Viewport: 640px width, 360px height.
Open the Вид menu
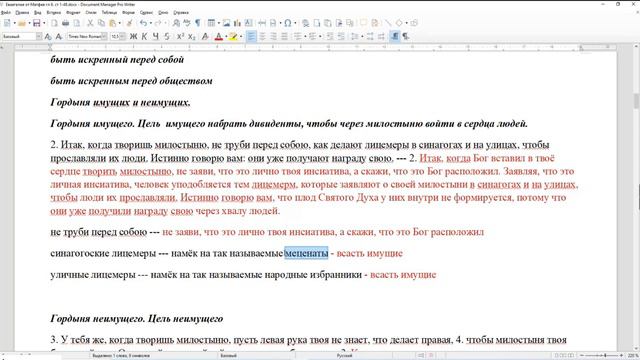(x=38, y=13)
